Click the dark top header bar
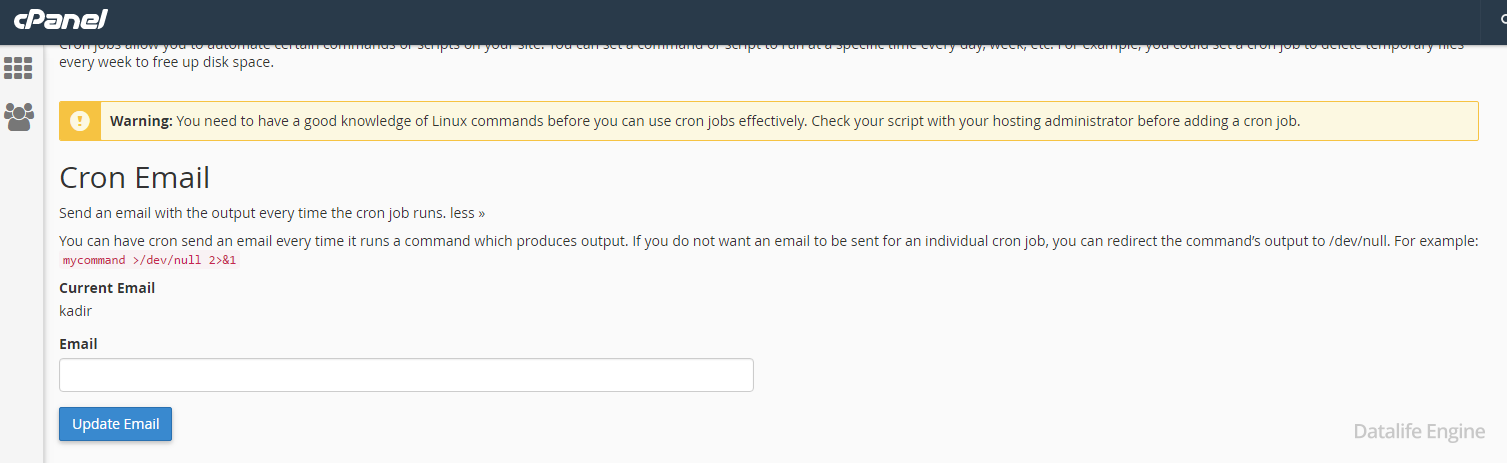Viewport: 1507px width, 463px height. click(753, 20)
